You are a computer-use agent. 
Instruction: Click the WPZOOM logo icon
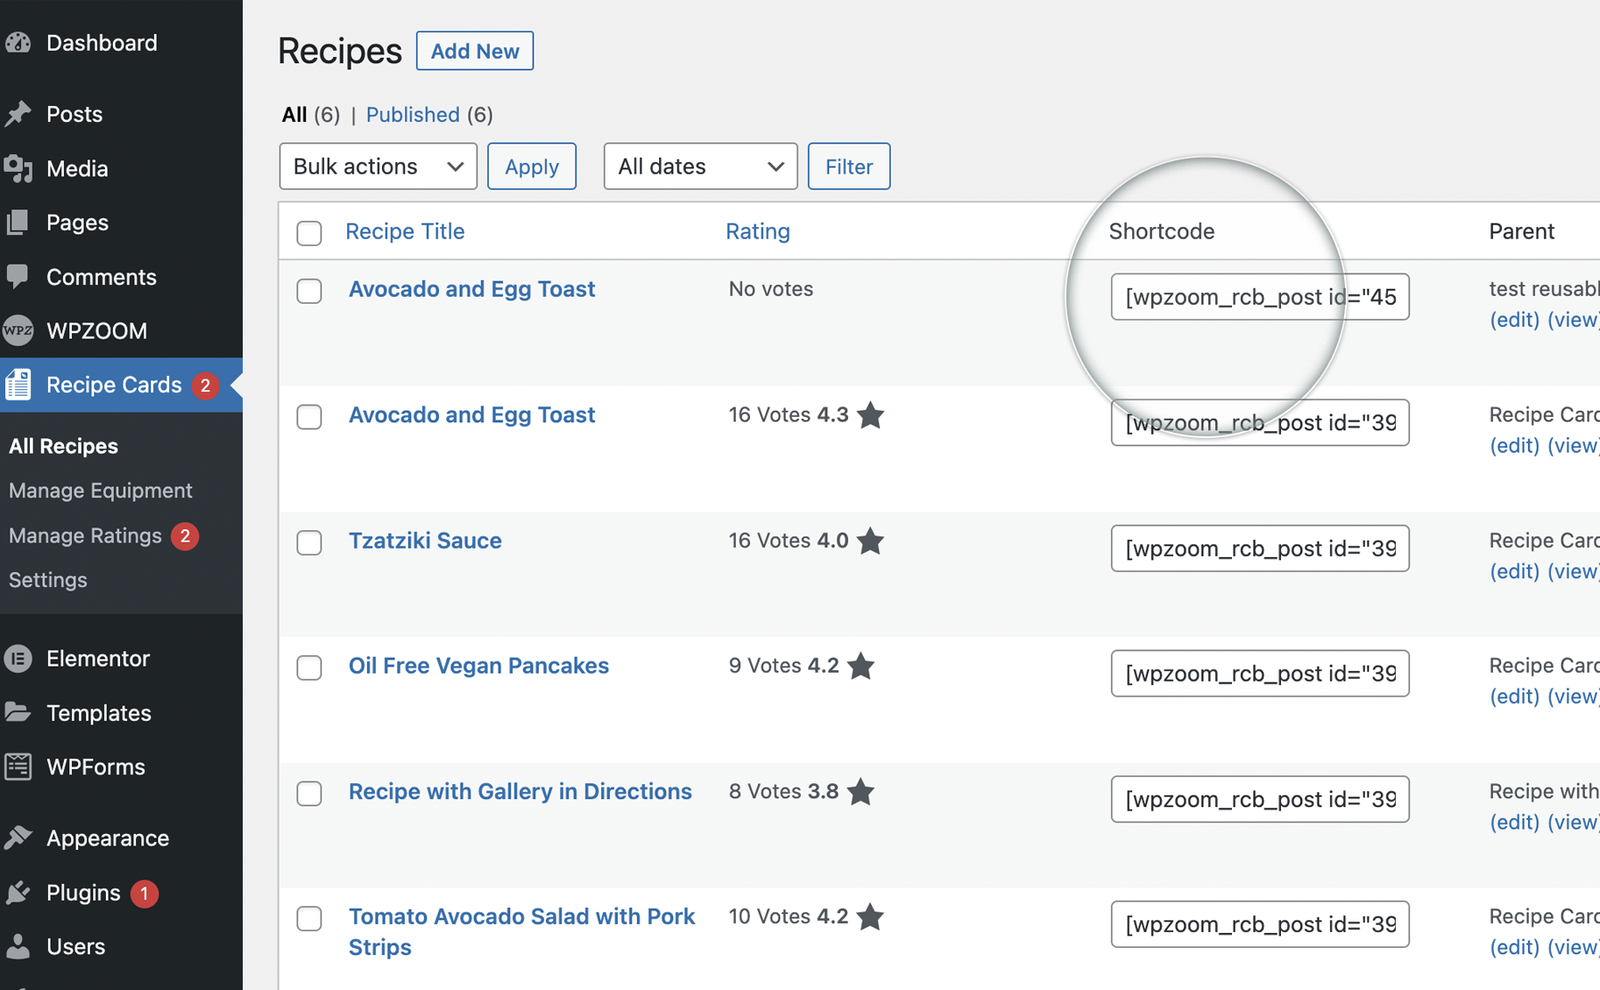pyautogui.click(x=18, y=330)
